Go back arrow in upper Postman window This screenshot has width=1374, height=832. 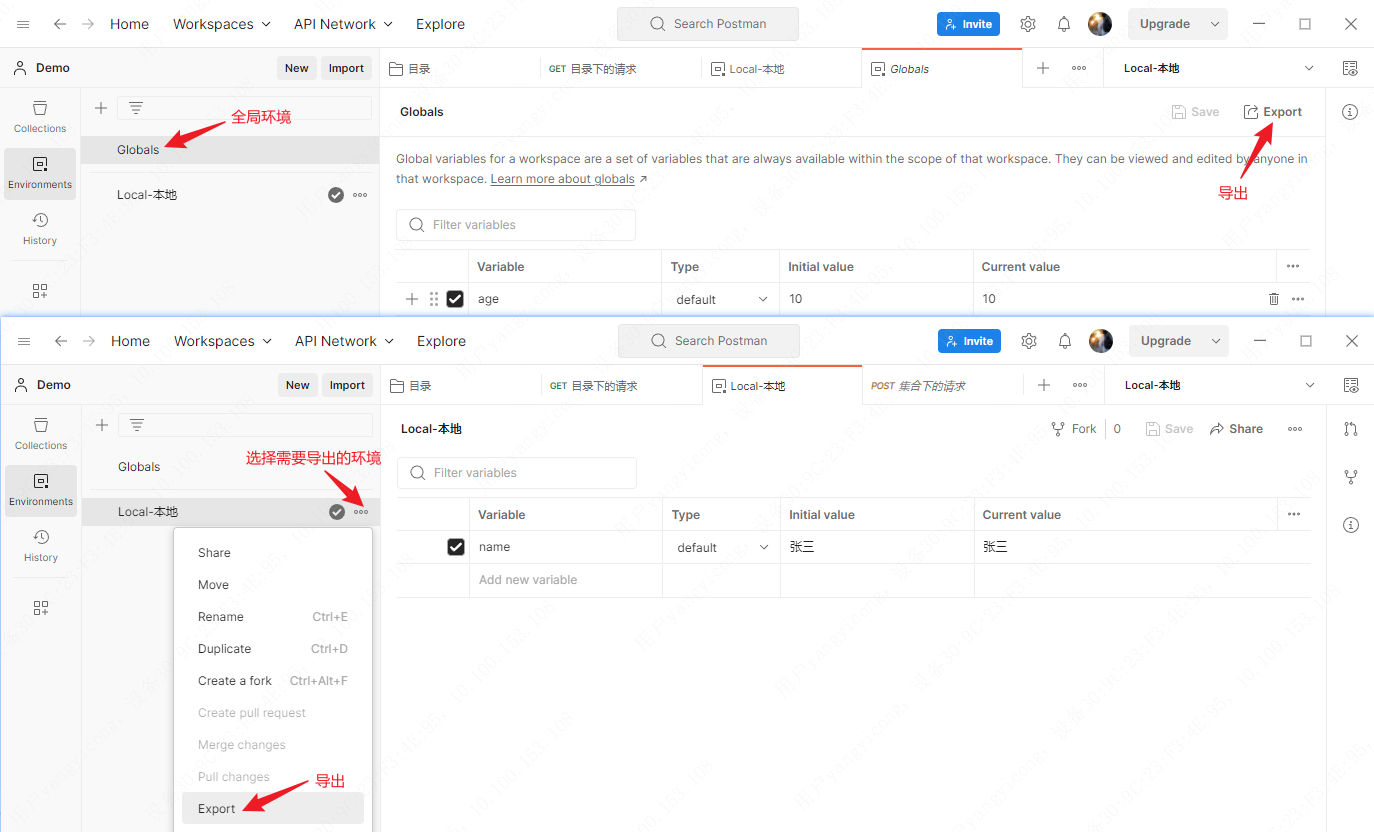pyautogui.click(x=60, y=24)
